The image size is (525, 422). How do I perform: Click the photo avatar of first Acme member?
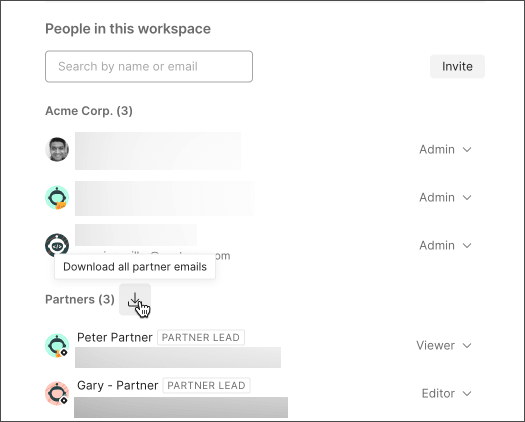57,149
